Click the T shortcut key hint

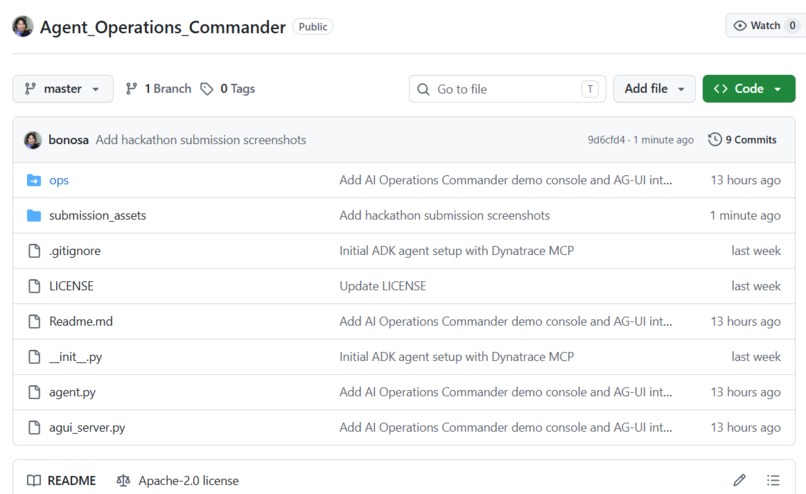pos(590,89)
